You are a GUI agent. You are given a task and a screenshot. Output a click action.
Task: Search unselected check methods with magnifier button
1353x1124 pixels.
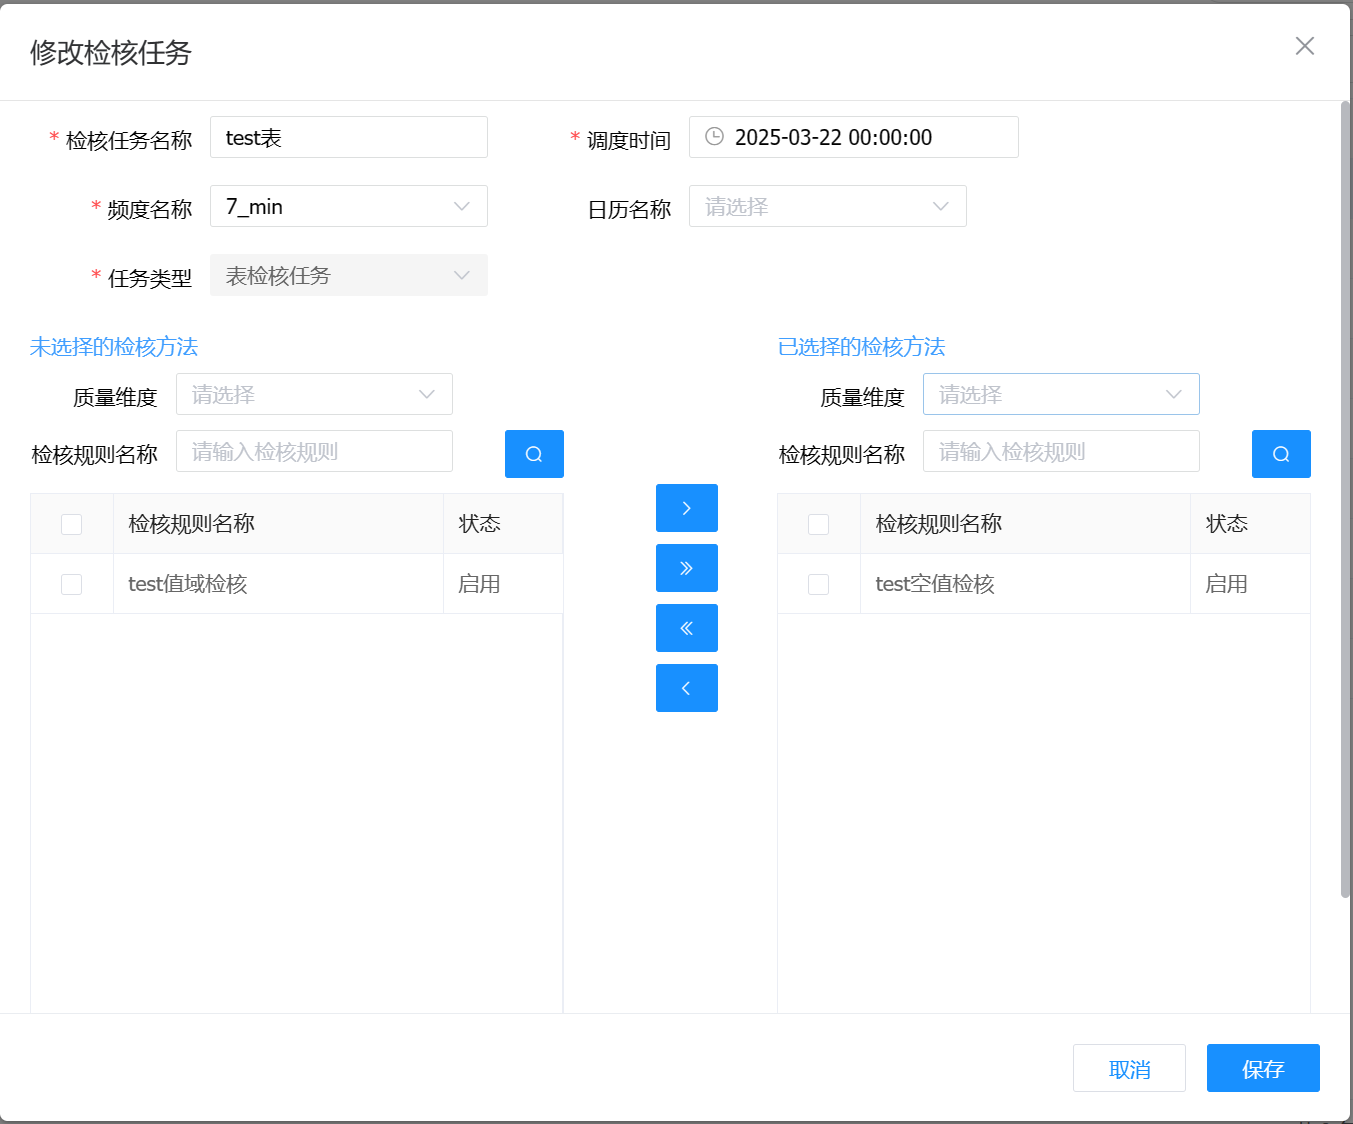point(534,454)
